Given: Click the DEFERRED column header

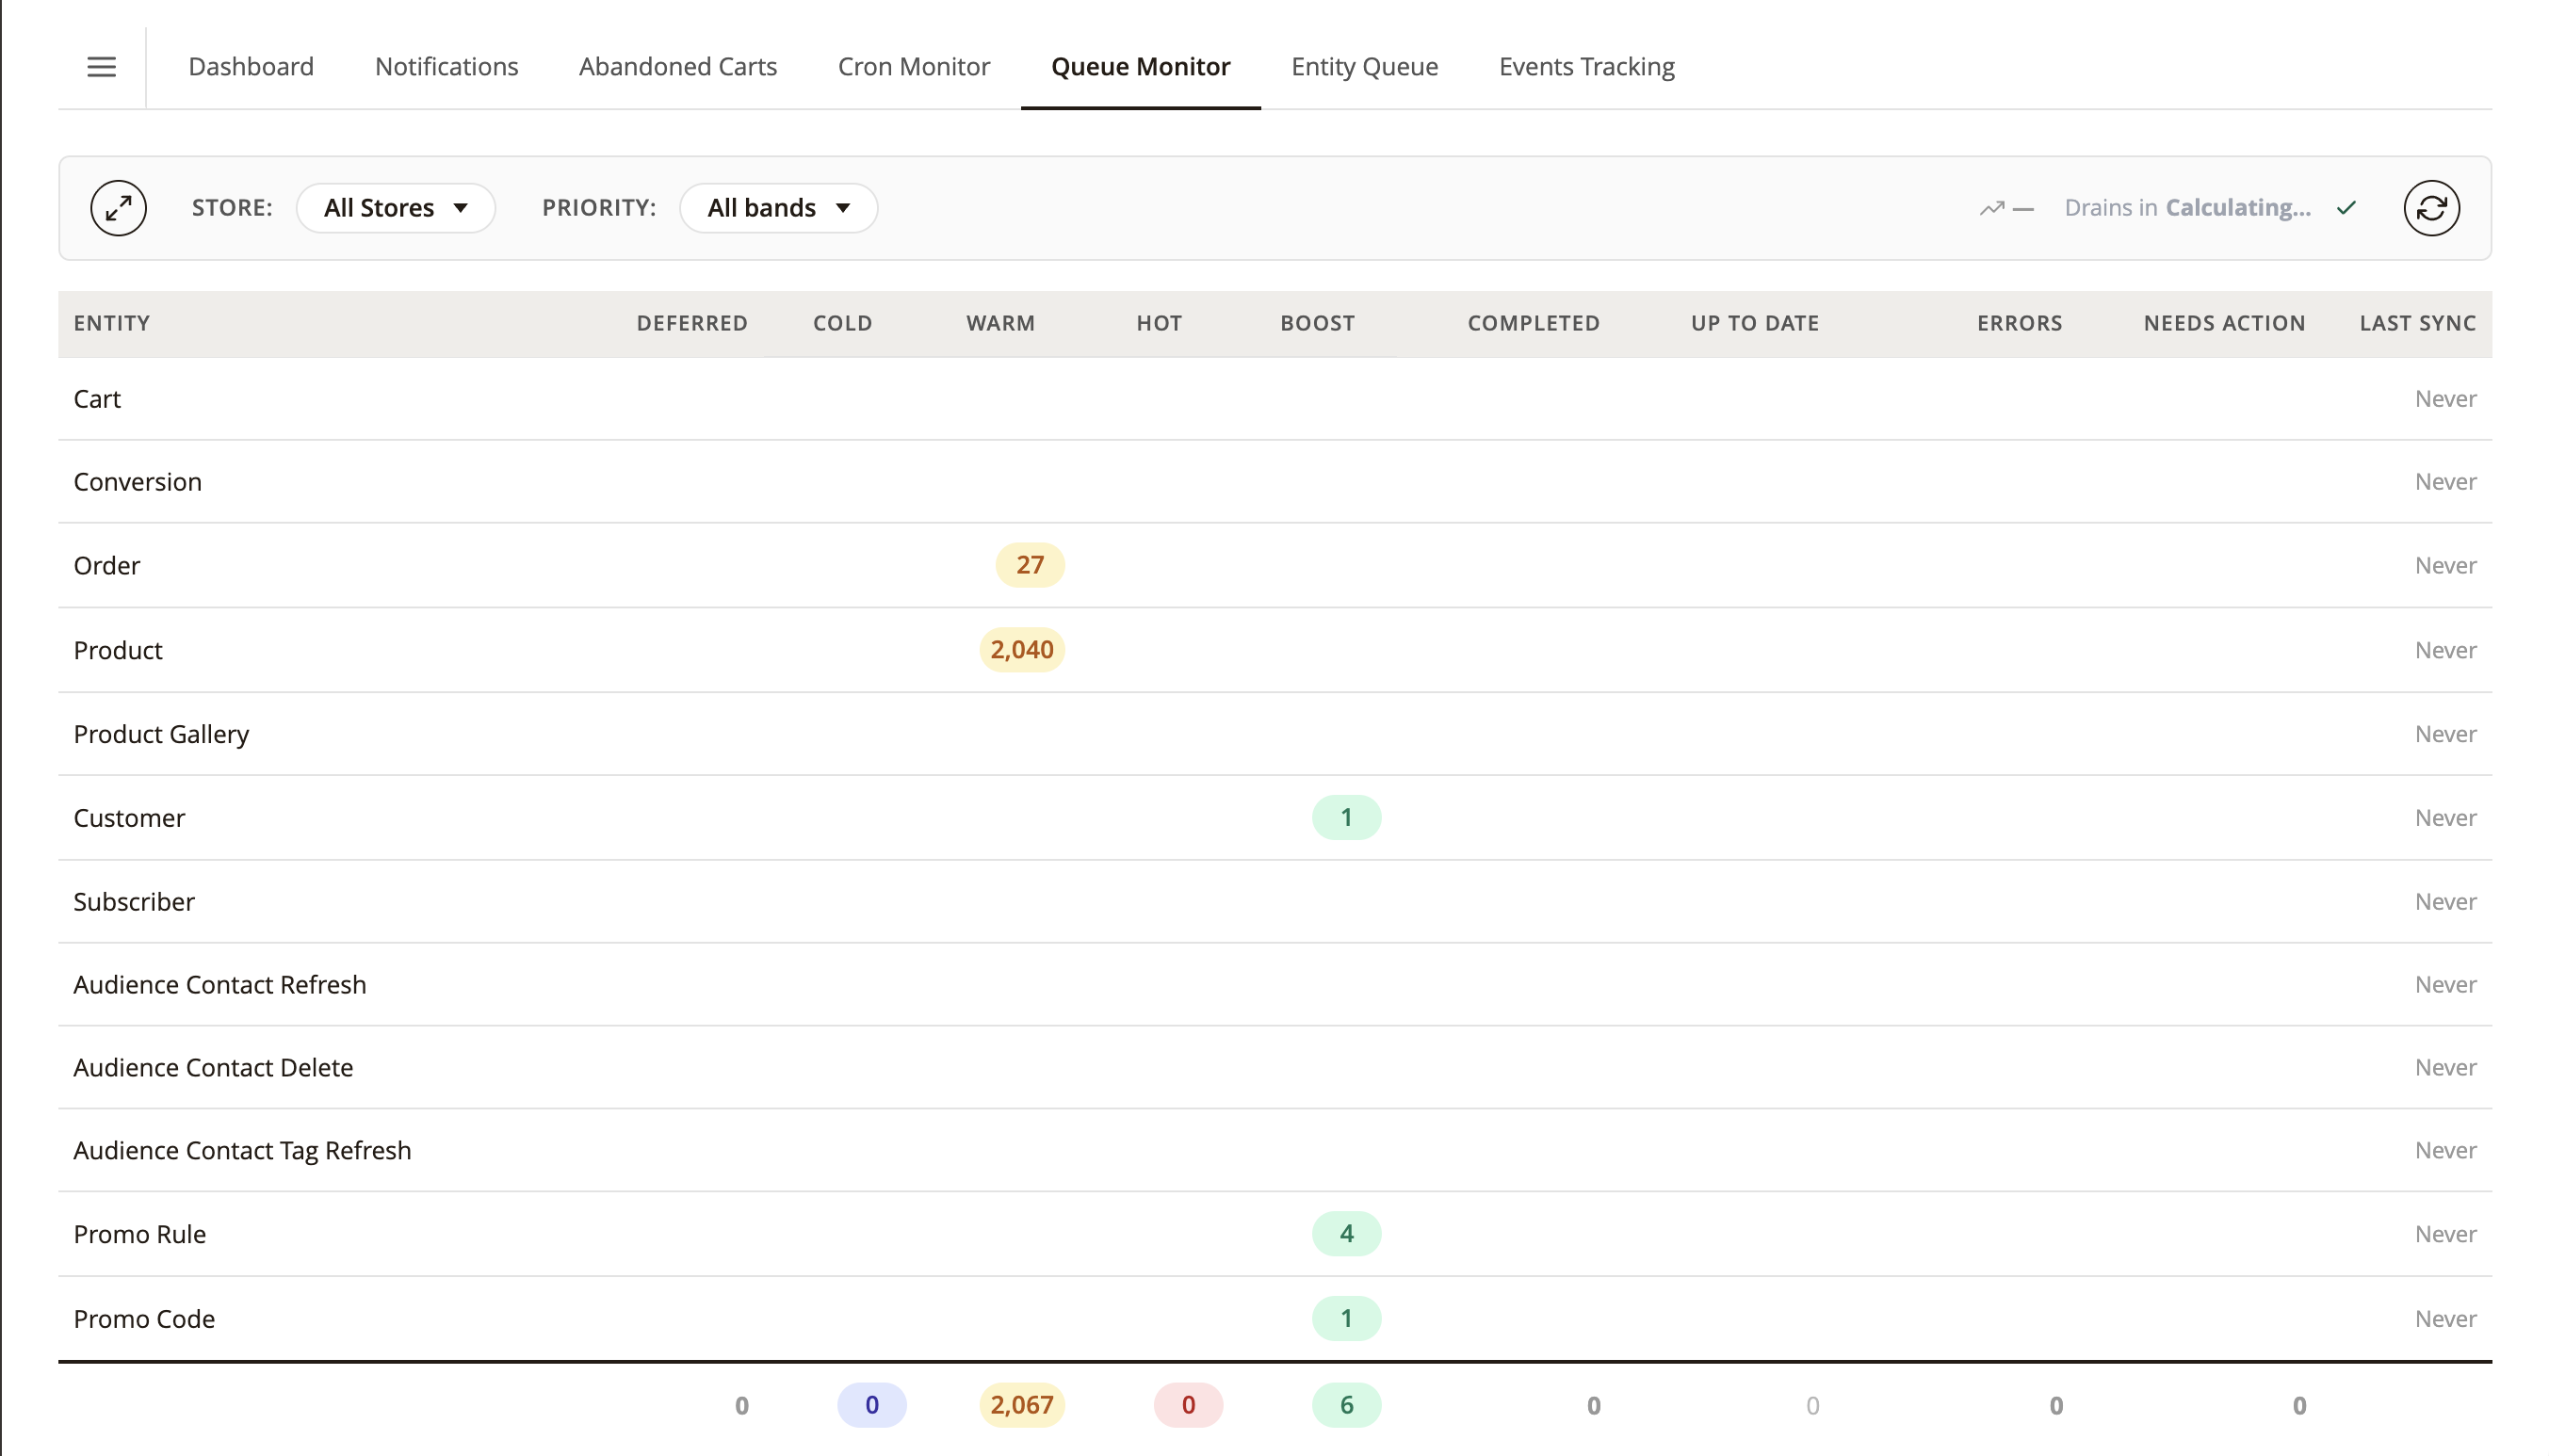Looking at the screenshot, I should (692, 323).
